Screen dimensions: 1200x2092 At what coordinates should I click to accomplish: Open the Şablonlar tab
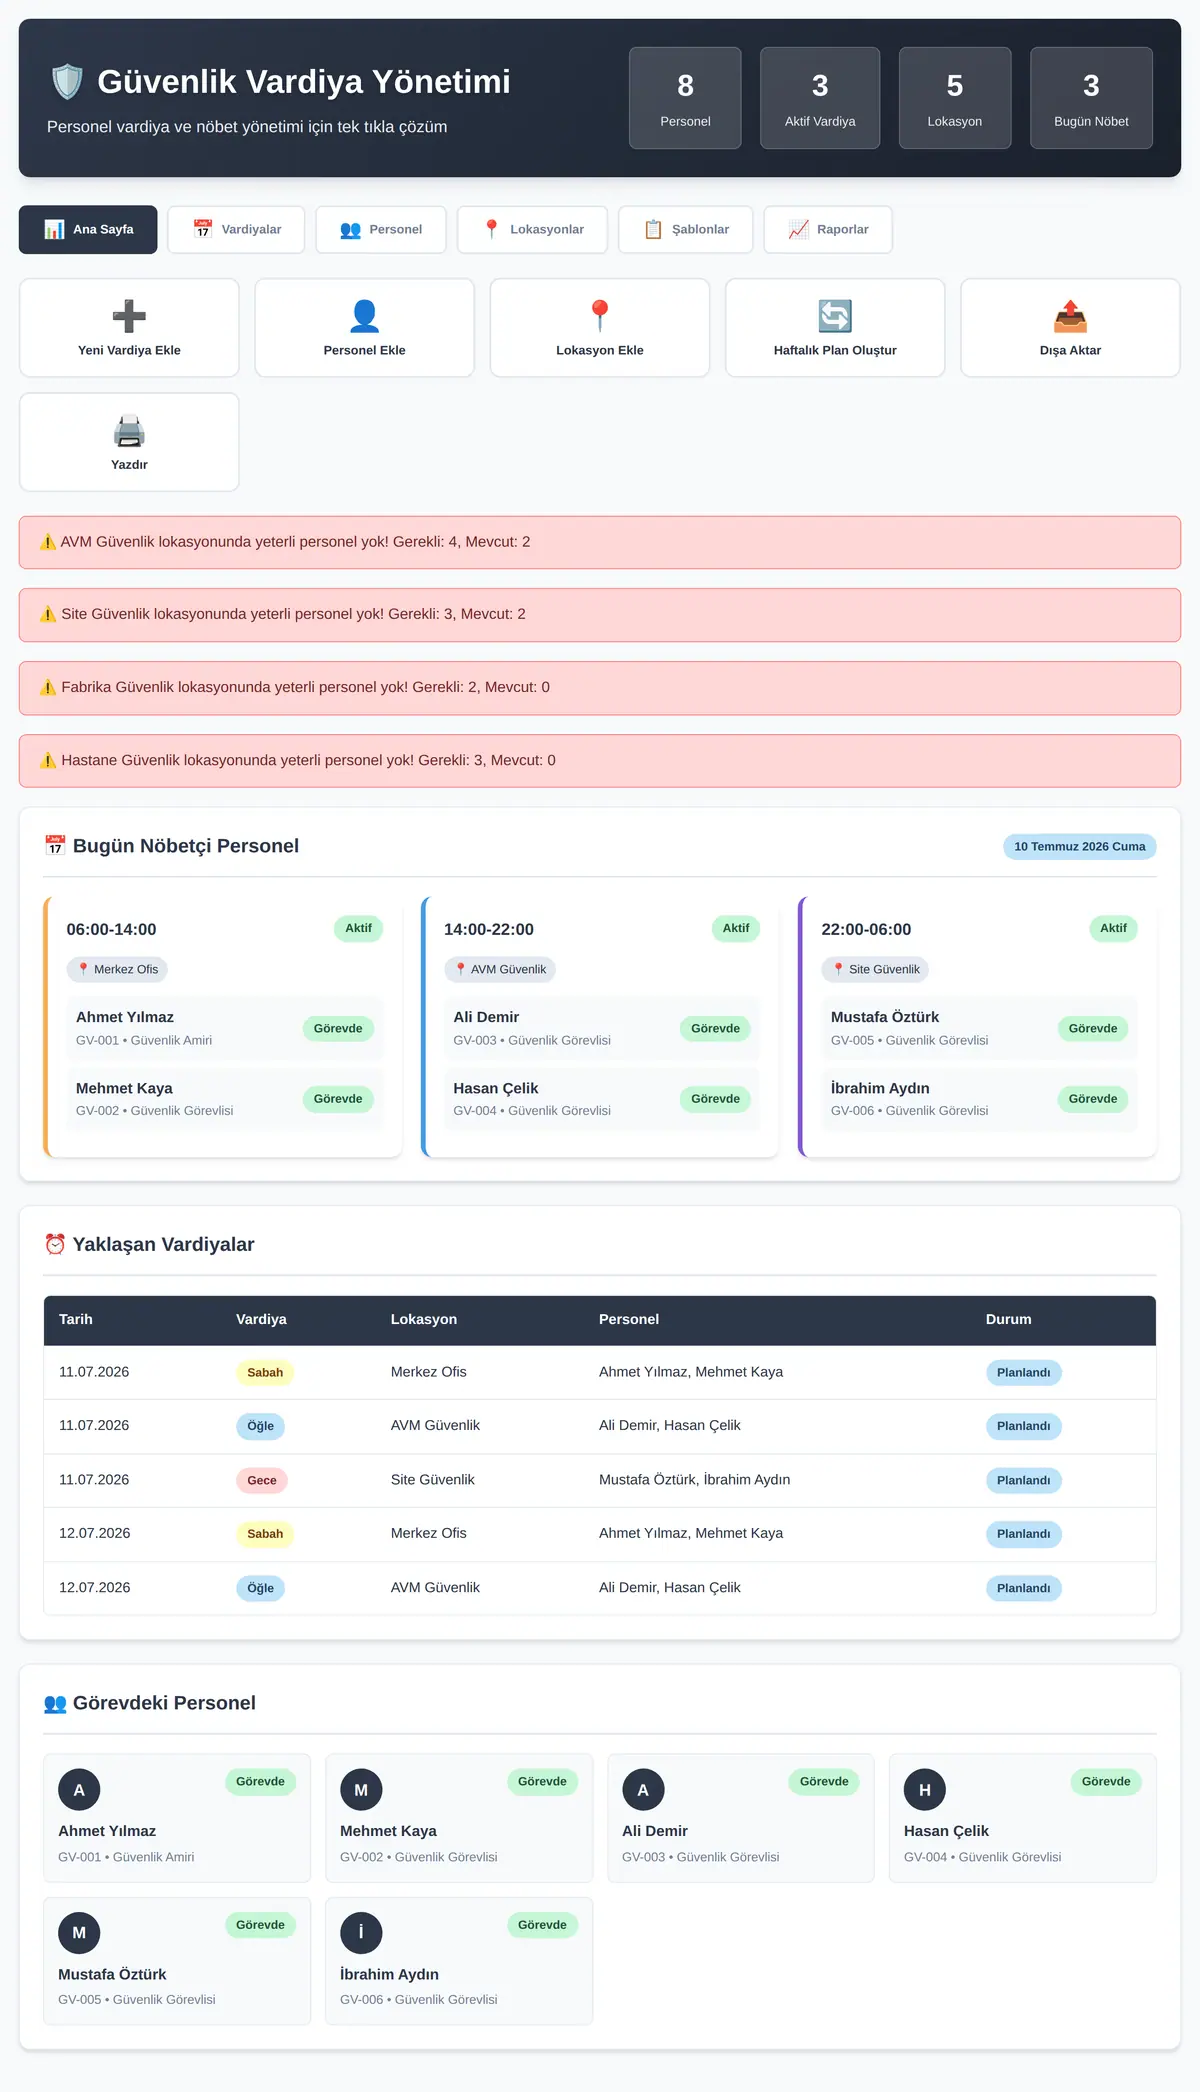[x=686, y=230]
